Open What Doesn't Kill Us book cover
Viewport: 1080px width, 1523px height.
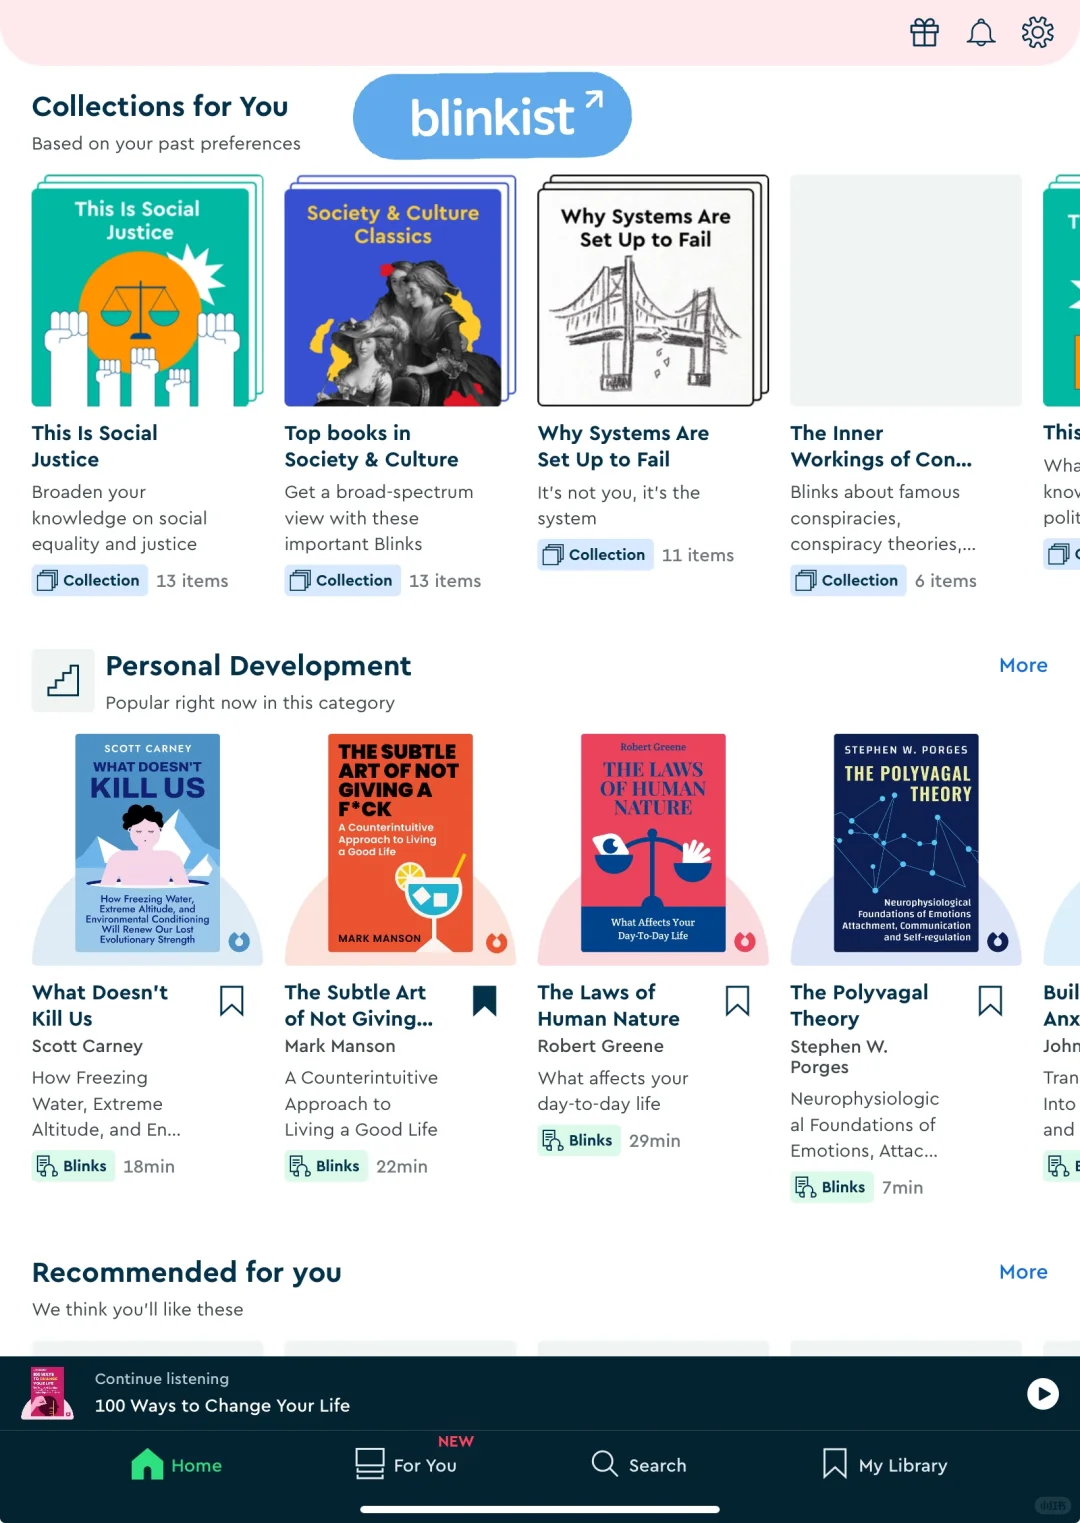tap(148, 843)
